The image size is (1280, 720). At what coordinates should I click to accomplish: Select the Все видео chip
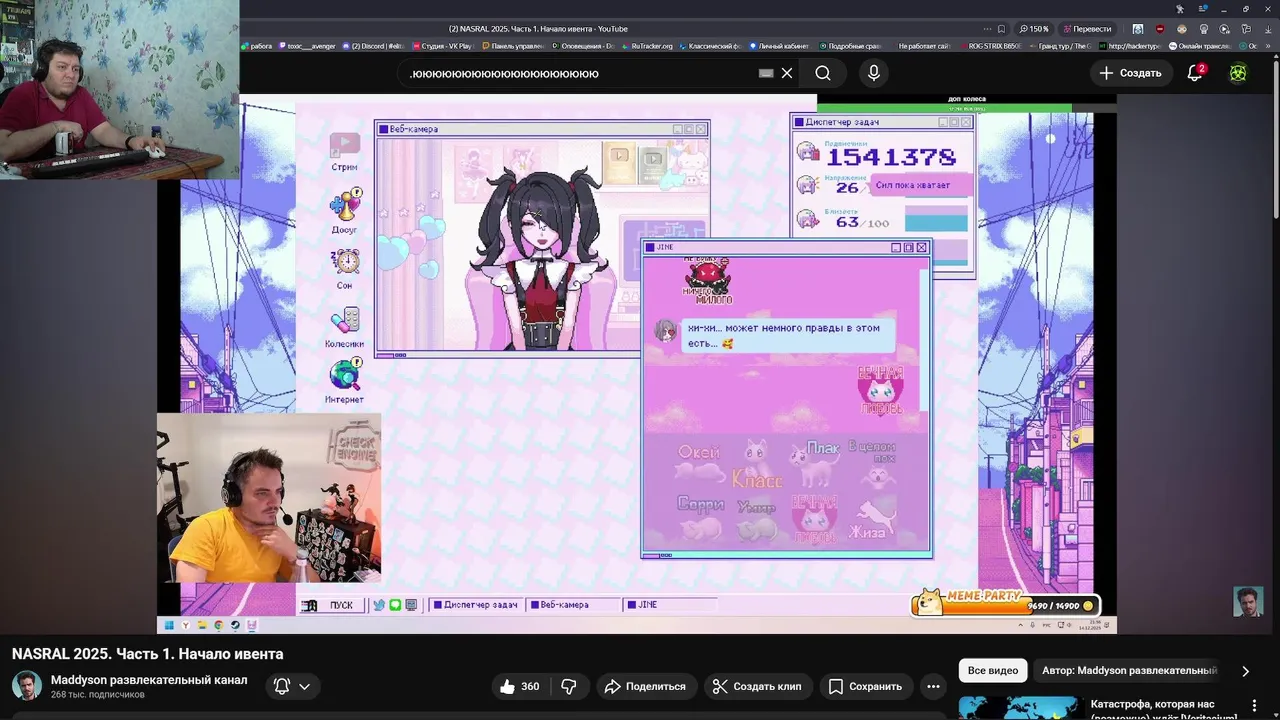coord(993,671)
